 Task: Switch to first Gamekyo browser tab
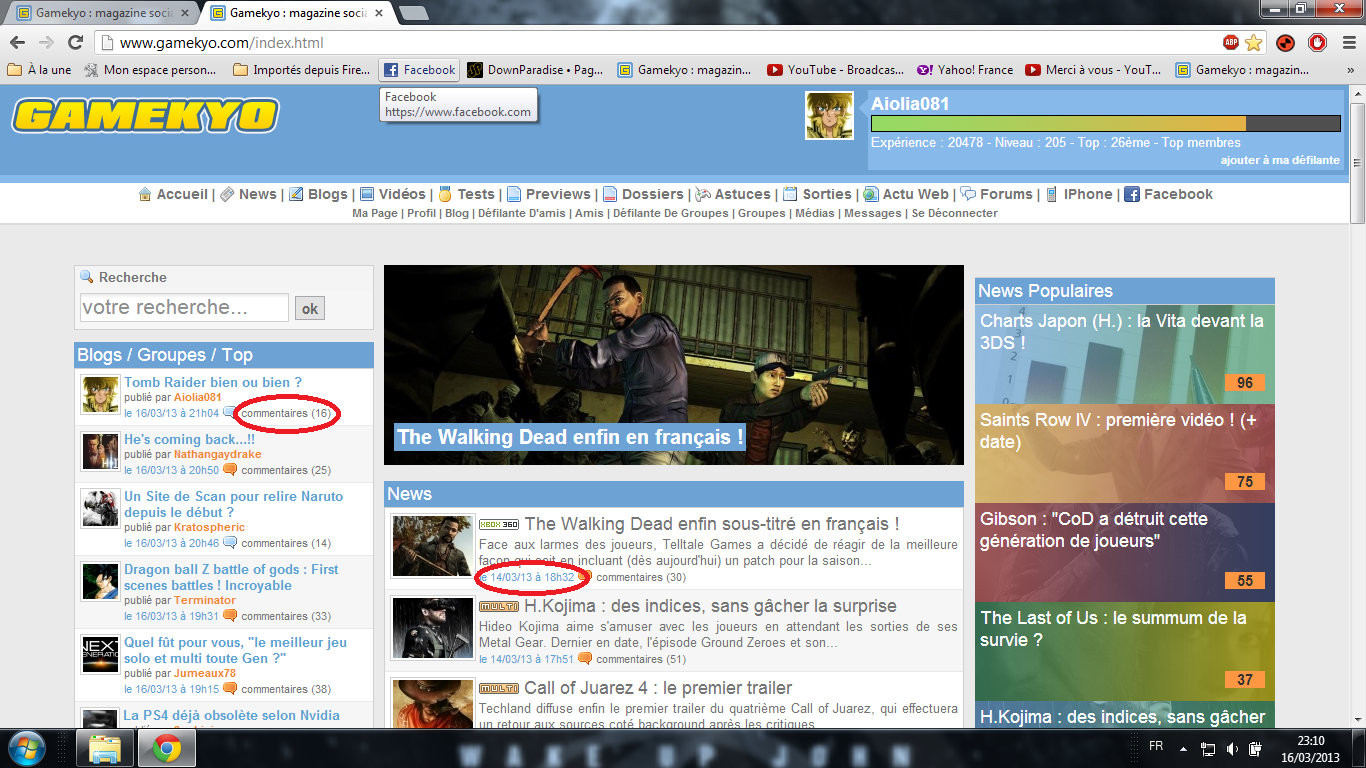coord(103,13)
